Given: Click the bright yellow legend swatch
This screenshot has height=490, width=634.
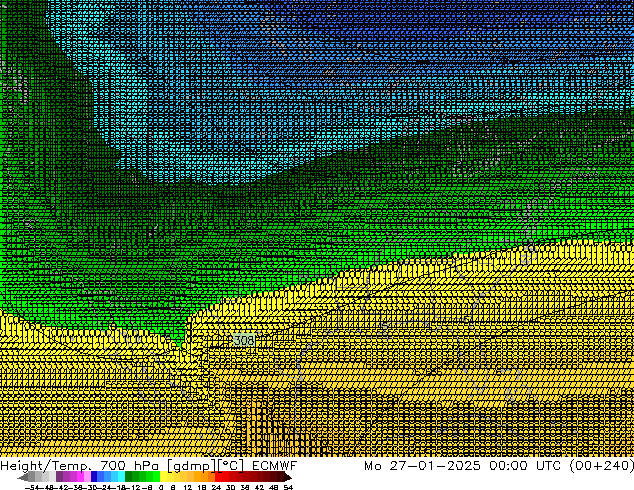Looking at the screenshot, I should pos(163,476).
